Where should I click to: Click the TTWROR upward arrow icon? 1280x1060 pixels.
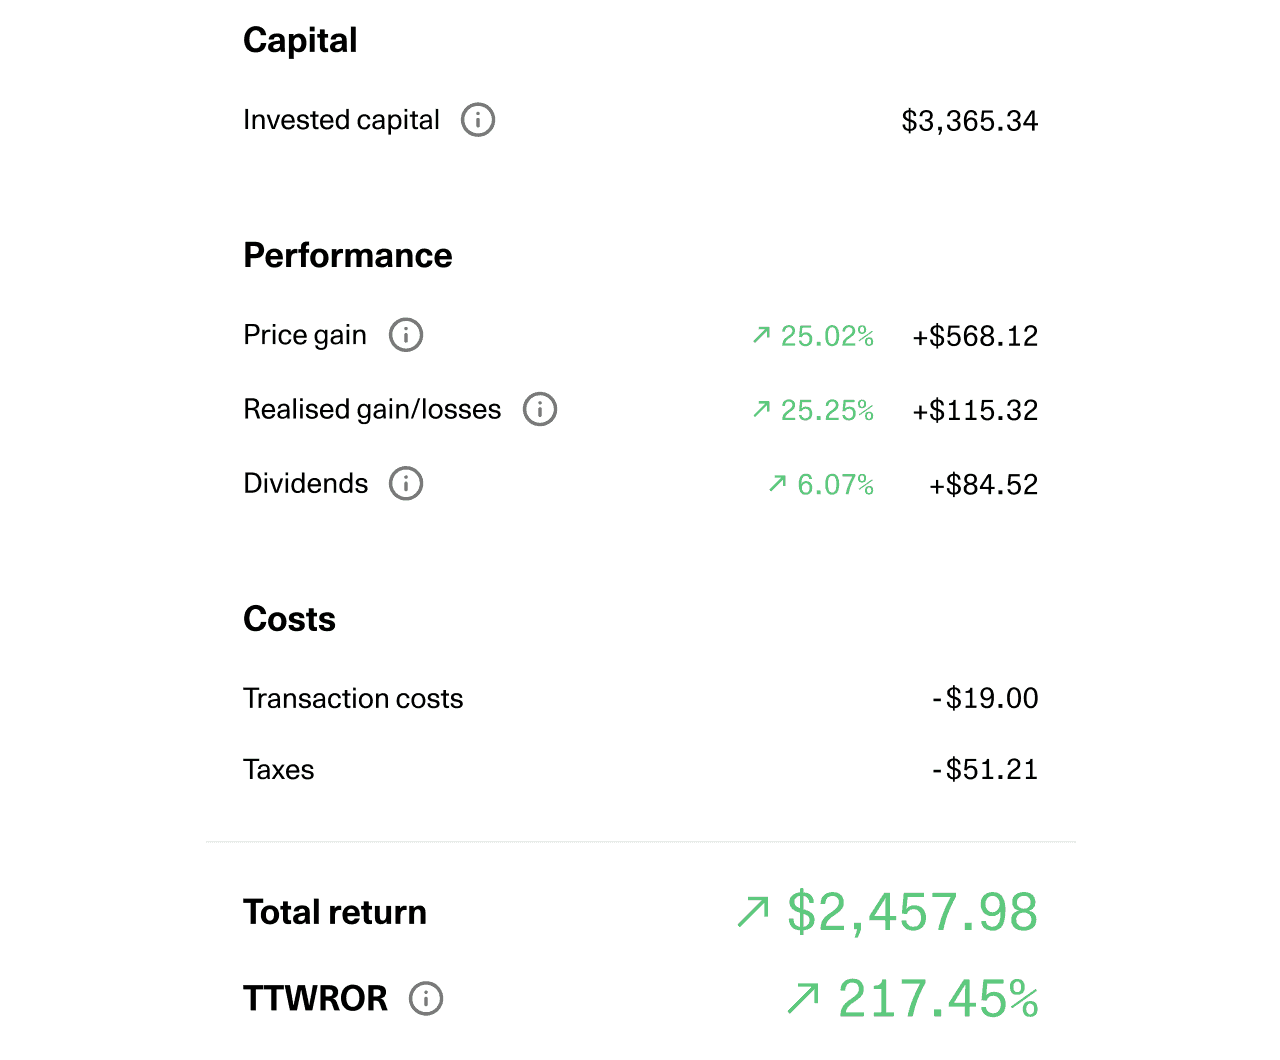point(803,998)
